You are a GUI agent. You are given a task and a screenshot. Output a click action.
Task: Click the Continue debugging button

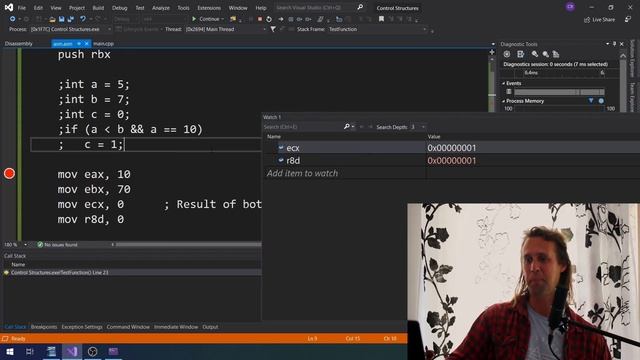pyautogui.click(x=208, y=19)
